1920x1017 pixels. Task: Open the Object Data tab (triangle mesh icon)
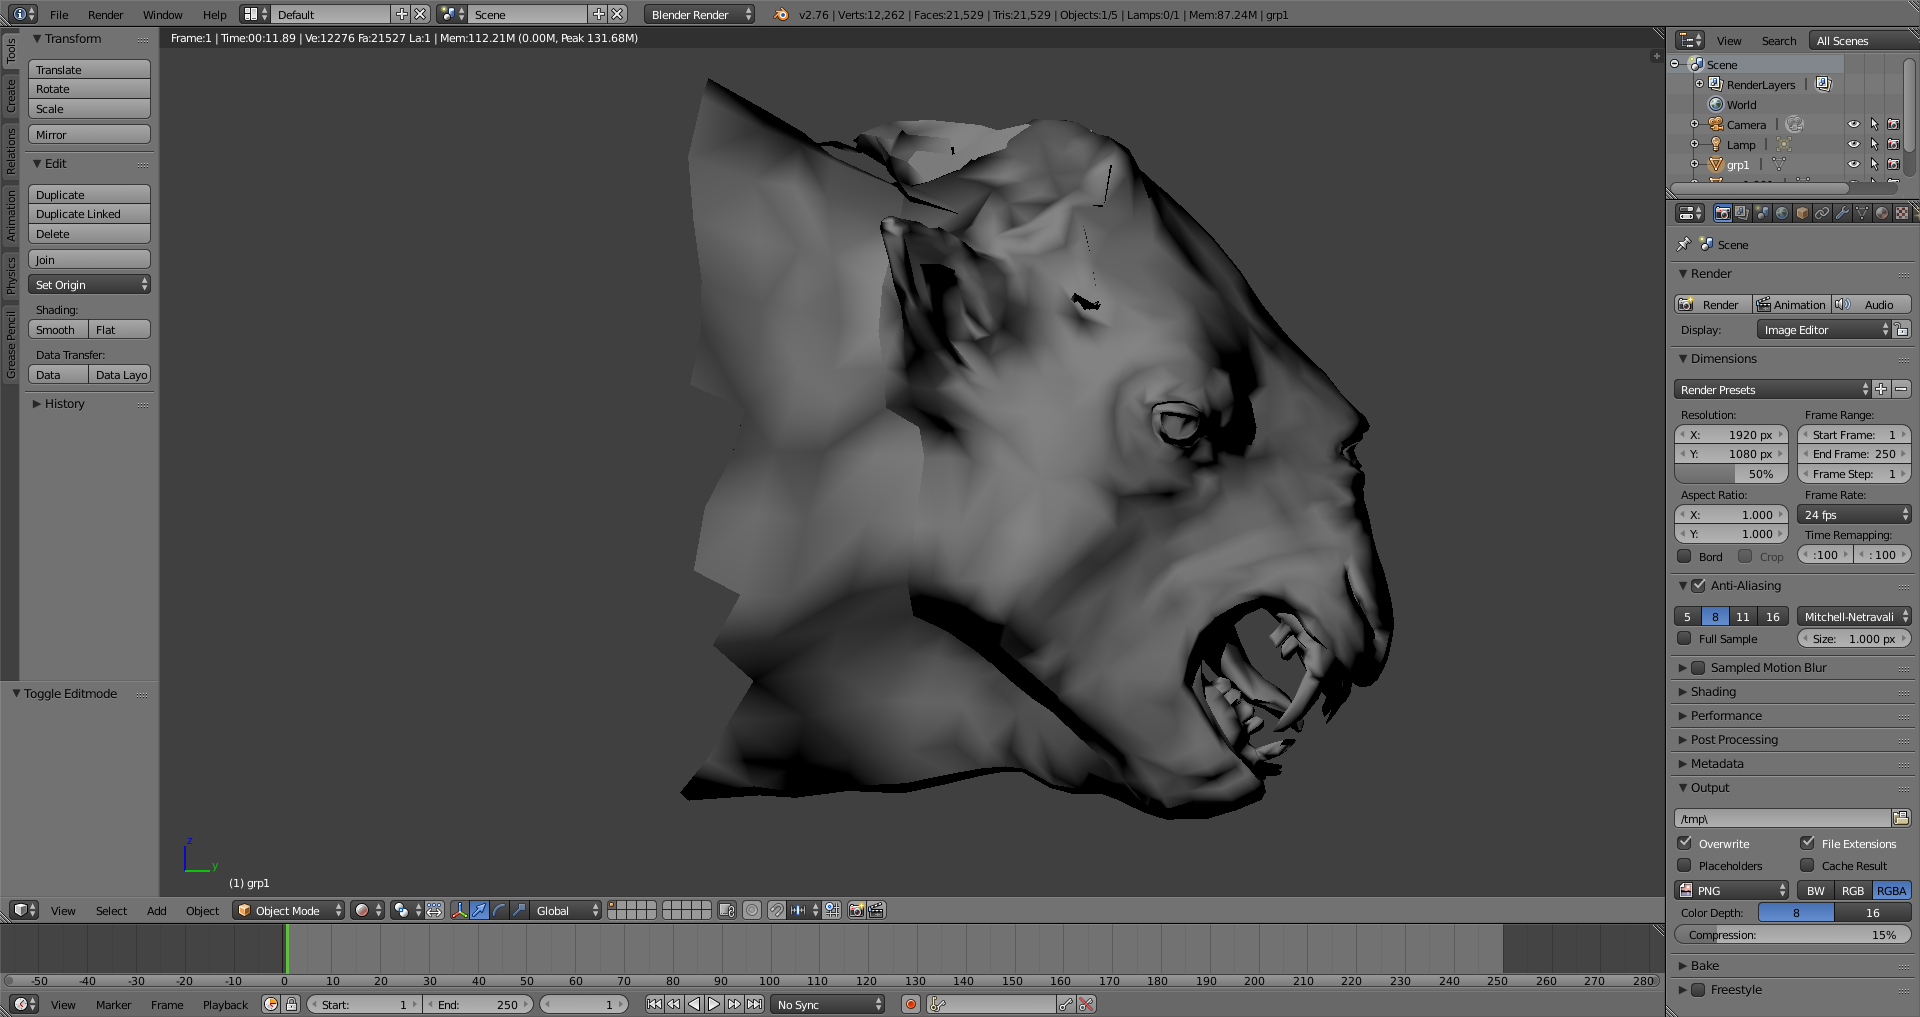point(1862,213)
